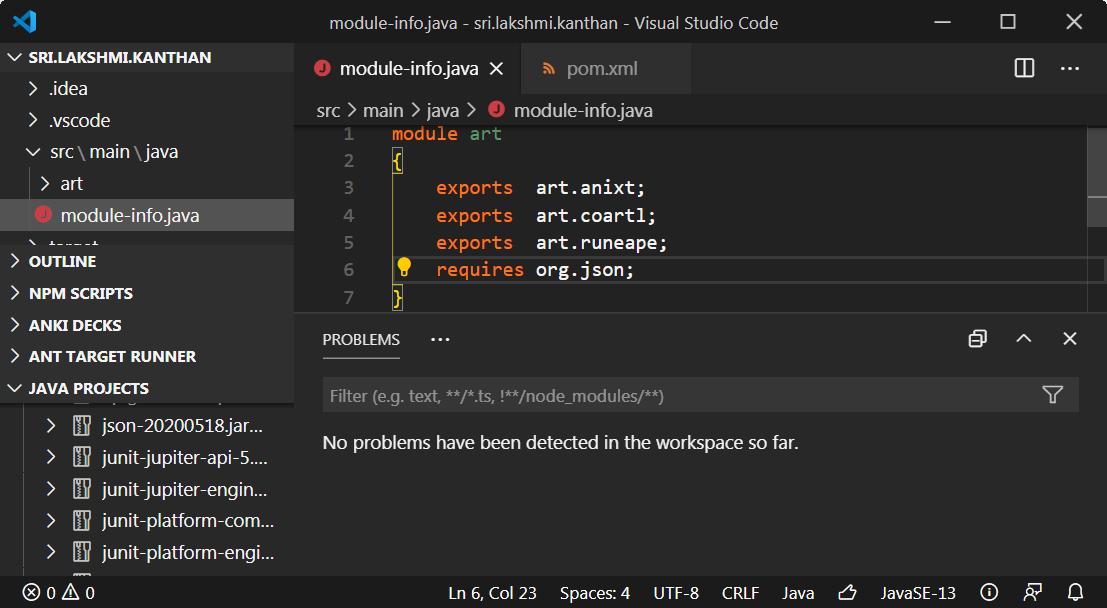Click main in the breadcrumb path
The width and height of the screenshot is (1107, 608).
click(x=383, y=111)
